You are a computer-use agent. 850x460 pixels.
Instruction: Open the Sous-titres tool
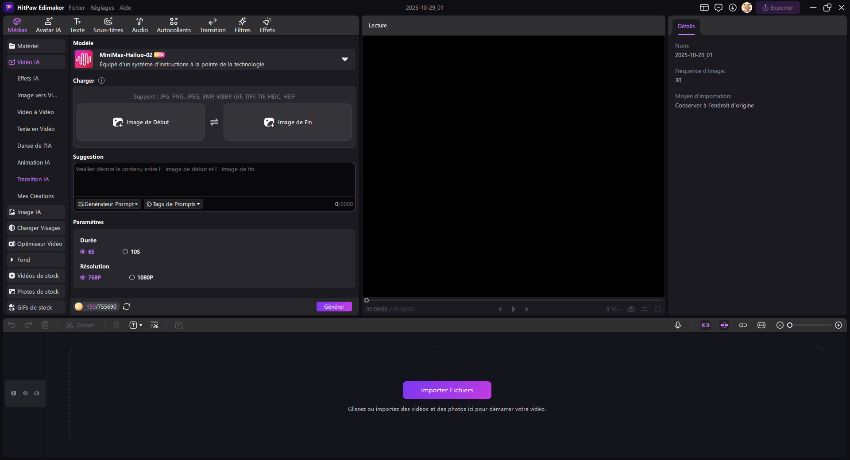(x=108, y=25)
